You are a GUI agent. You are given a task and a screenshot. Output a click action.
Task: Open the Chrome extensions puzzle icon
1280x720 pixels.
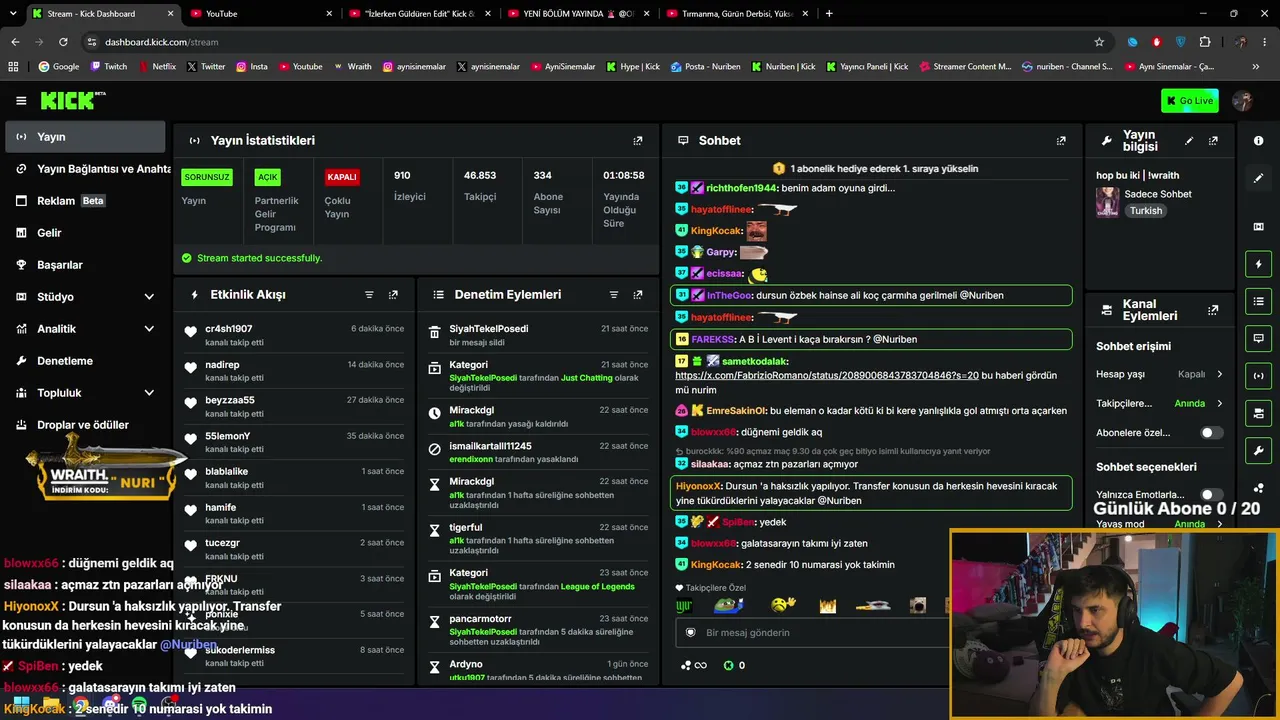[1205, 42]
